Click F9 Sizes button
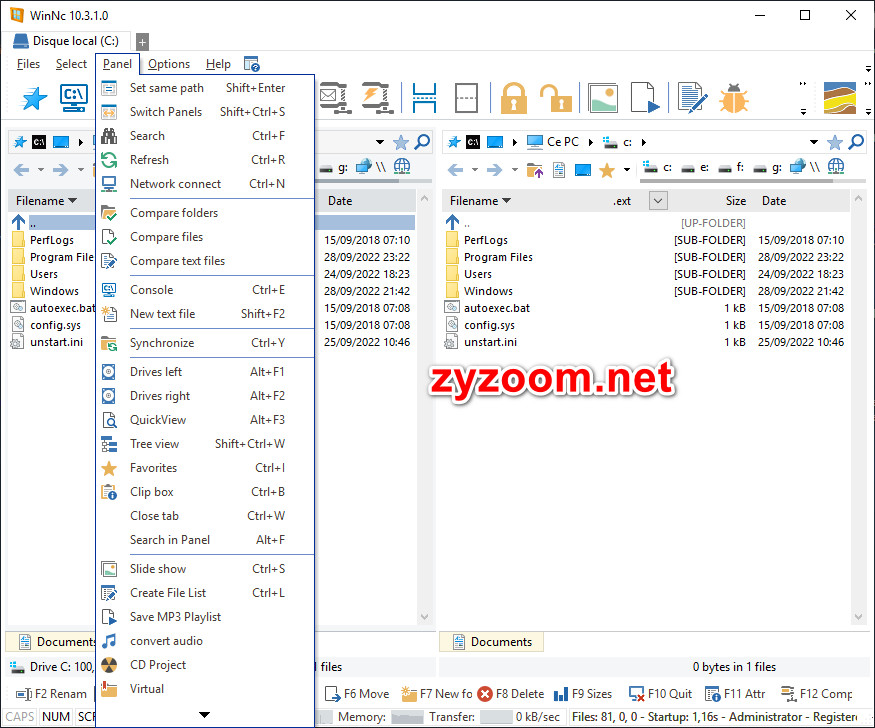 click(x=583, y=693)
